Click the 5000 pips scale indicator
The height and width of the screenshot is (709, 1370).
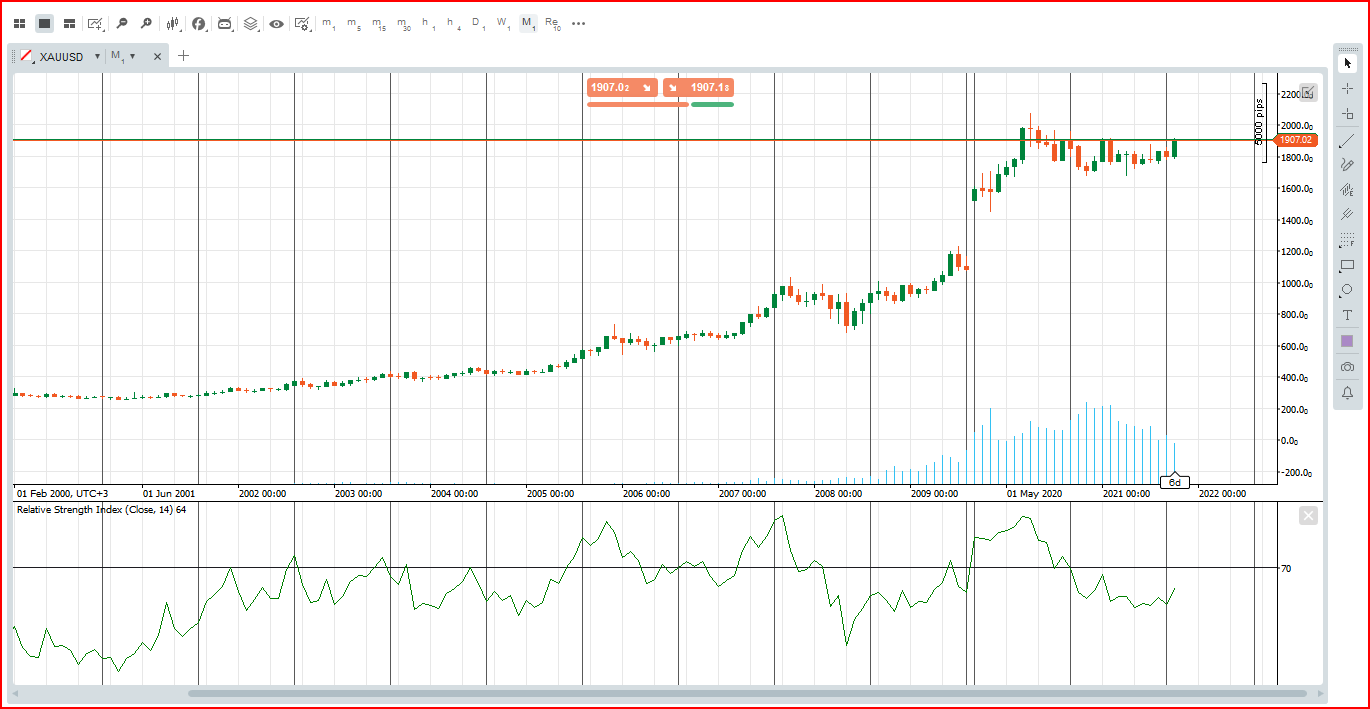click(x=1260, y=122)
